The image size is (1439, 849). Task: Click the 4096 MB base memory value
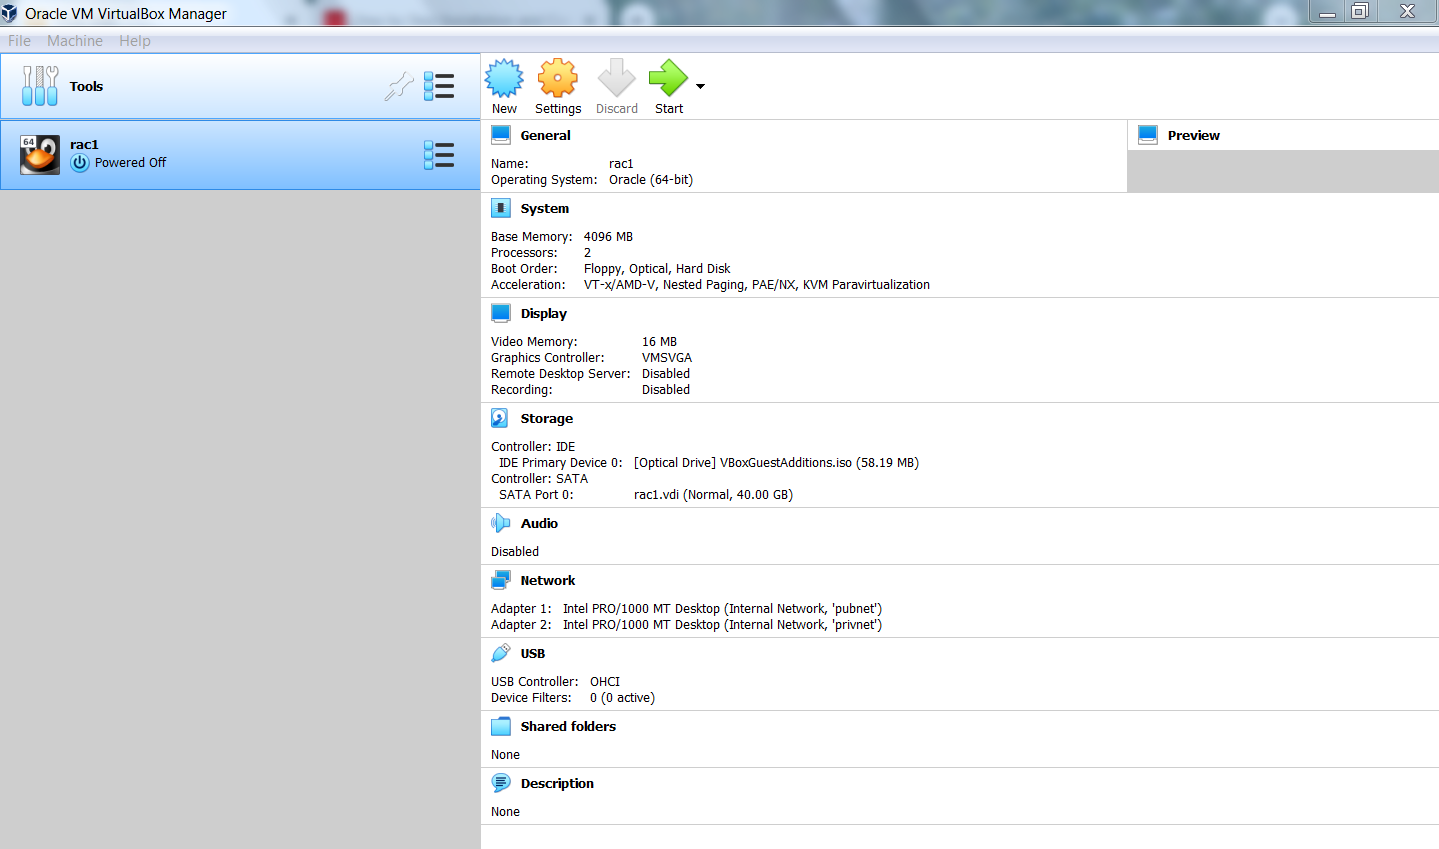point(608,237)
